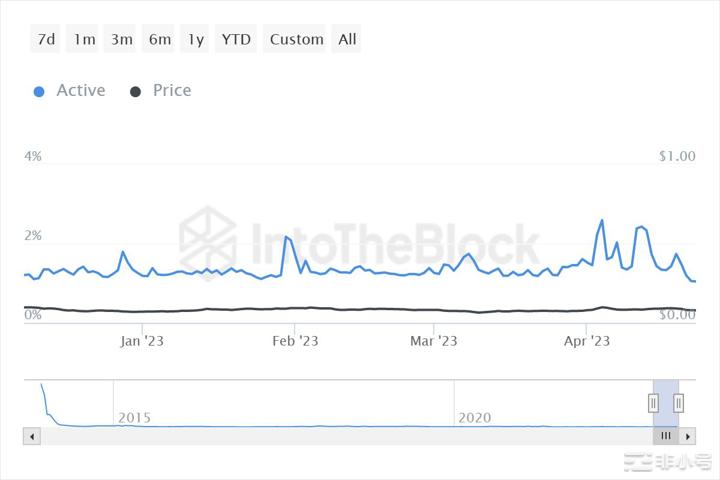Select the 7d time range
Image resolution: width=720 pixels, height=480 pixels.
coord(47,39)
